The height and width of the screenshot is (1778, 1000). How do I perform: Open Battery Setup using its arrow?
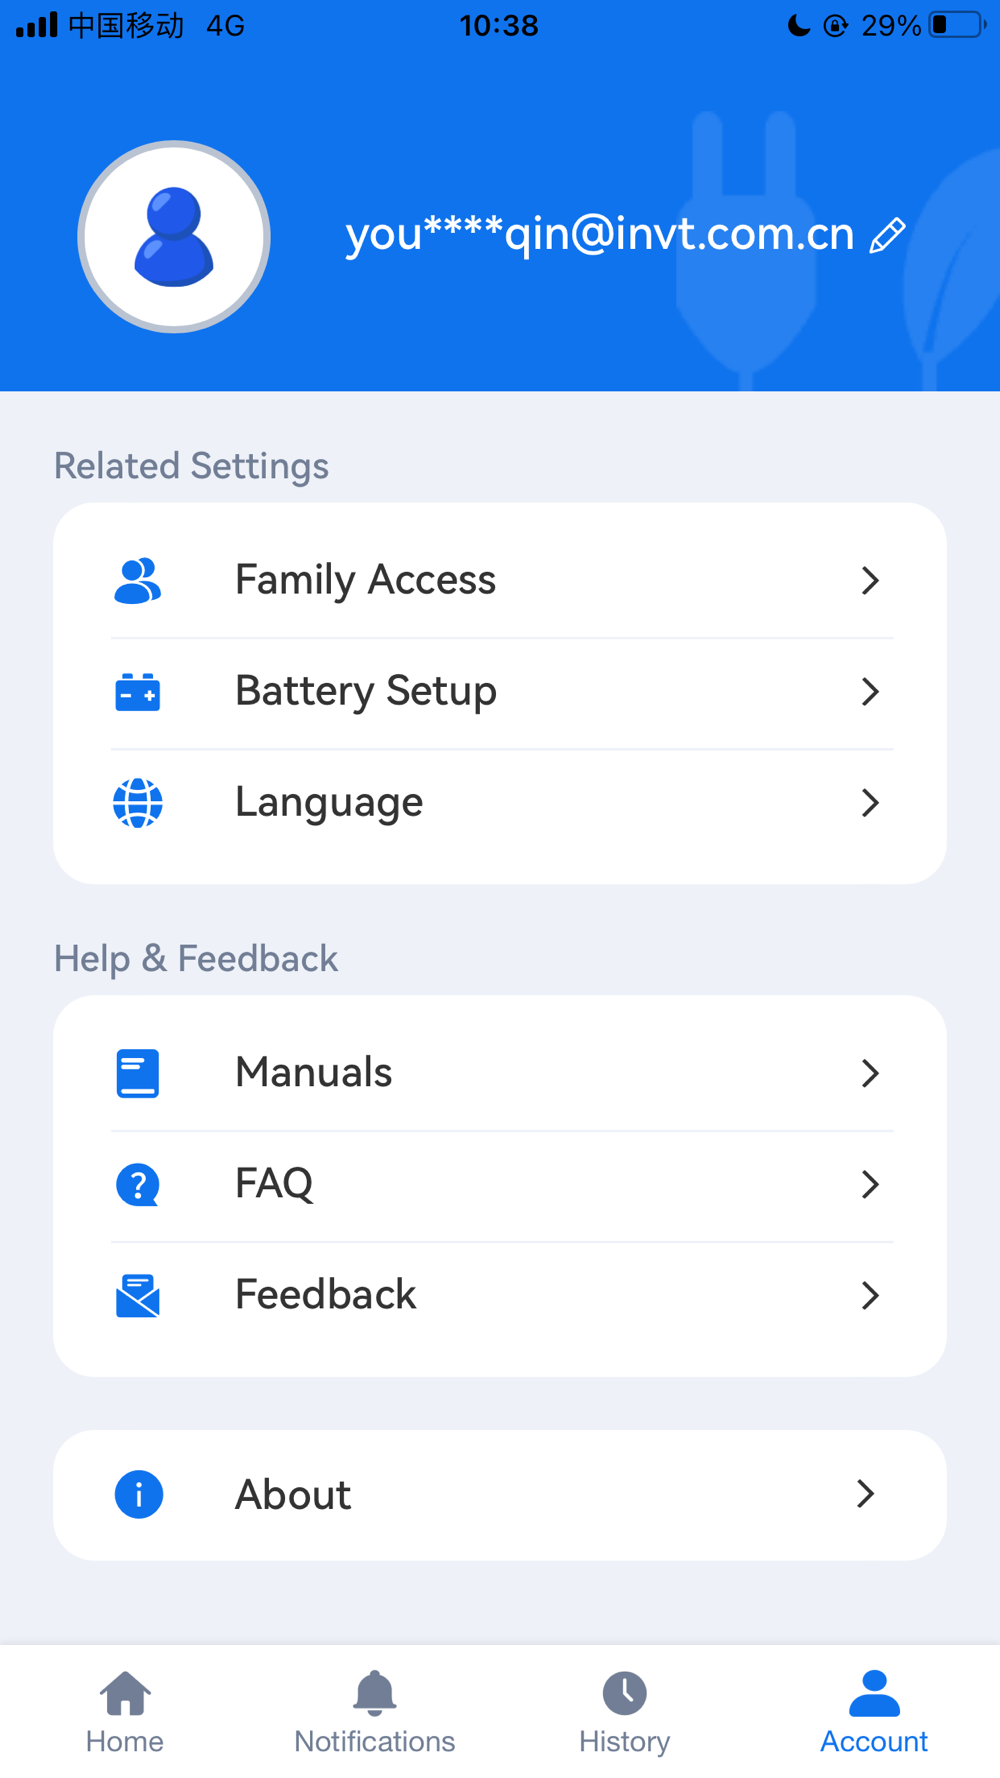coord(870,692)
